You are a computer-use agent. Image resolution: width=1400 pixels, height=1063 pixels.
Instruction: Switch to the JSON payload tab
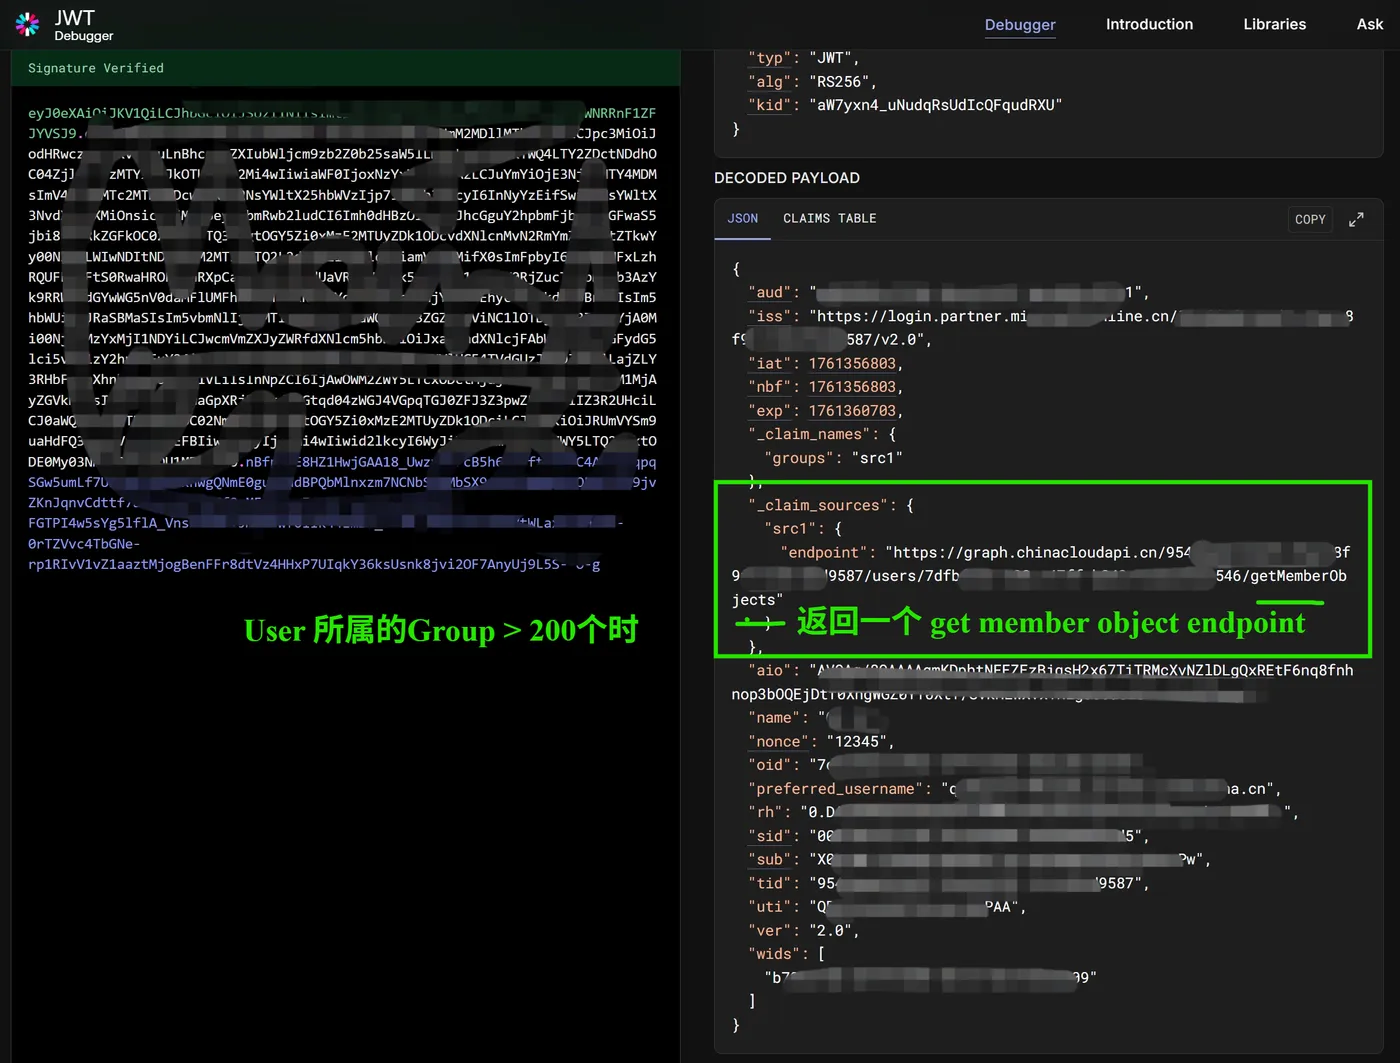tap(742, 219)
